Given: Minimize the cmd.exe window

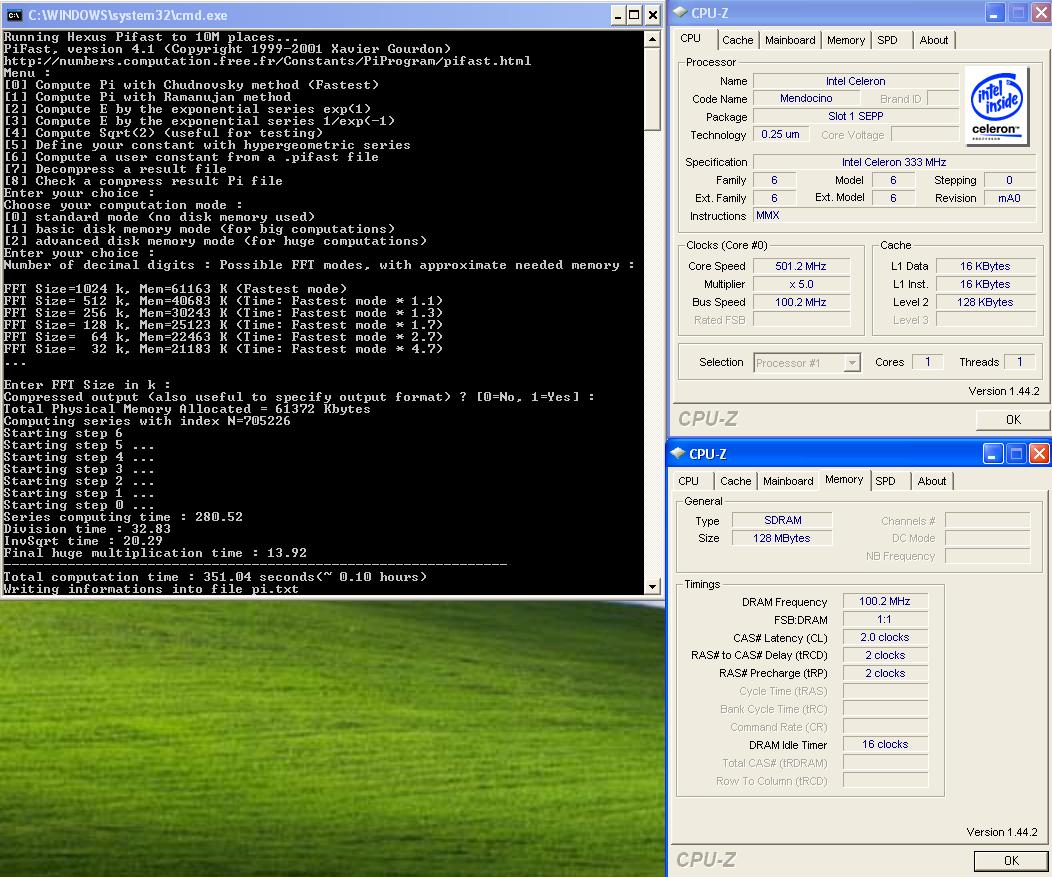Looking at the screenshot, I should [x=618, y=15].
